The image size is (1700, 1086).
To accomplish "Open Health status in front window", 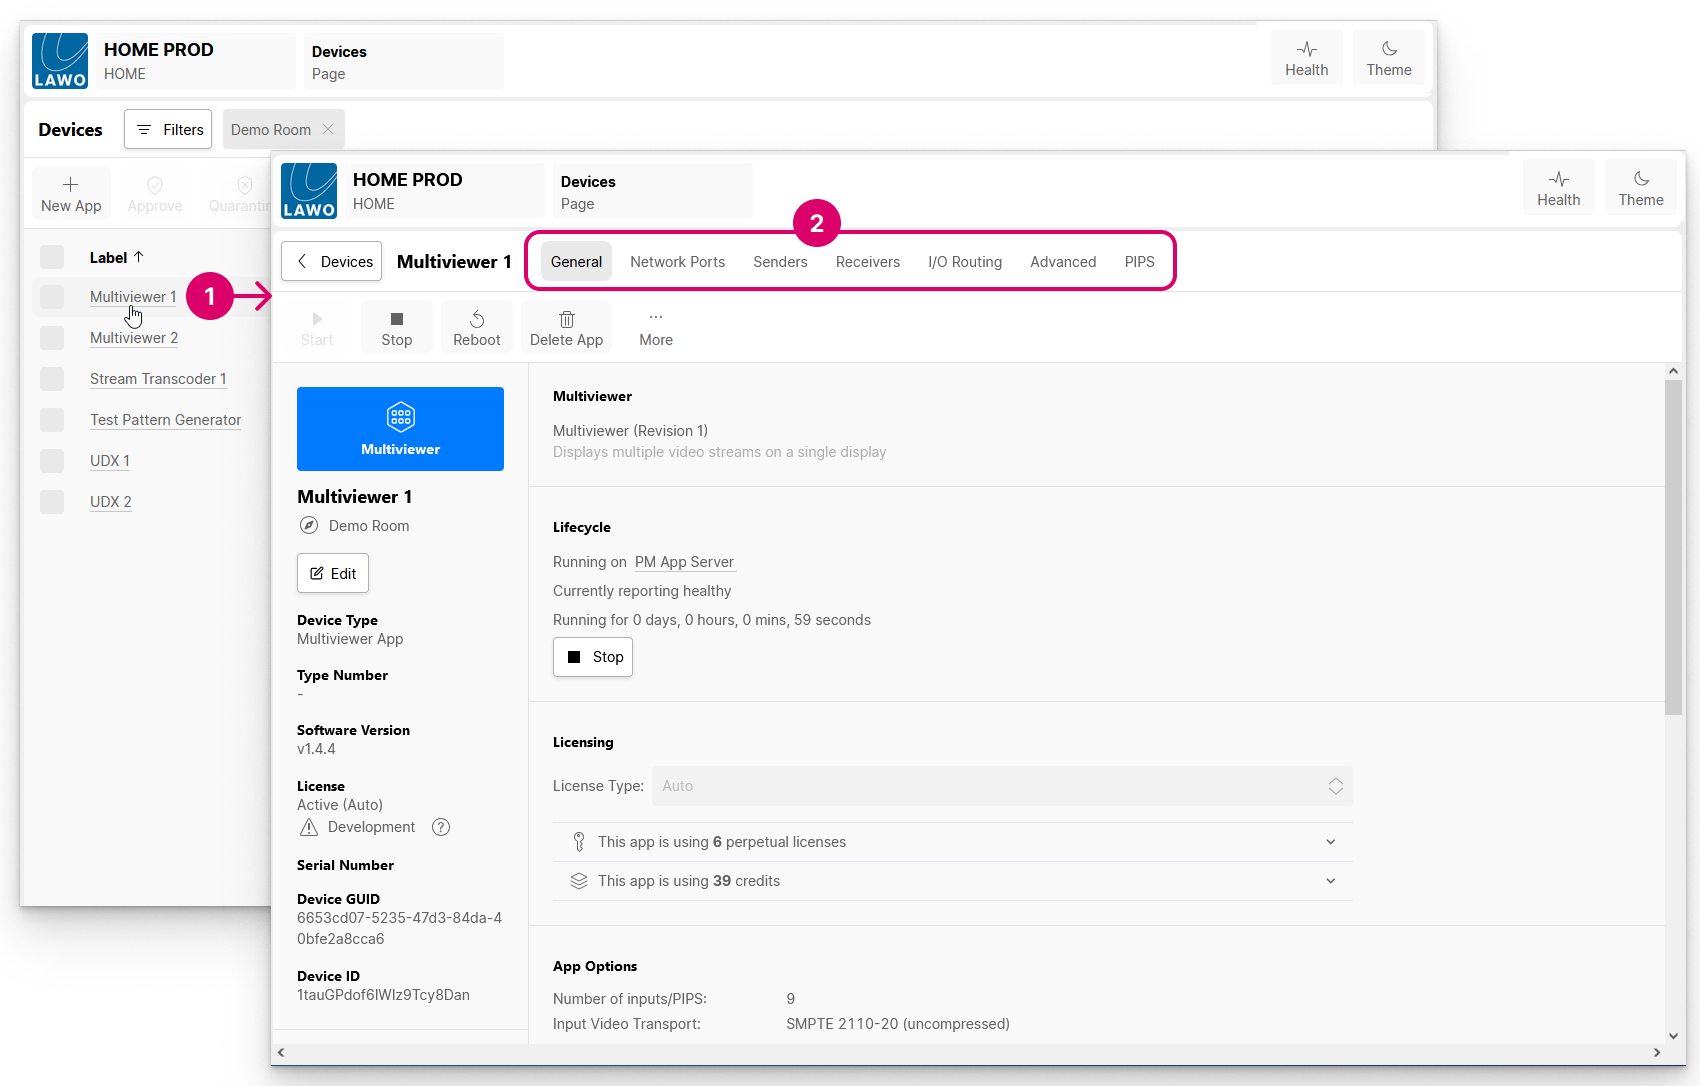I will (x=1558, y=188).
